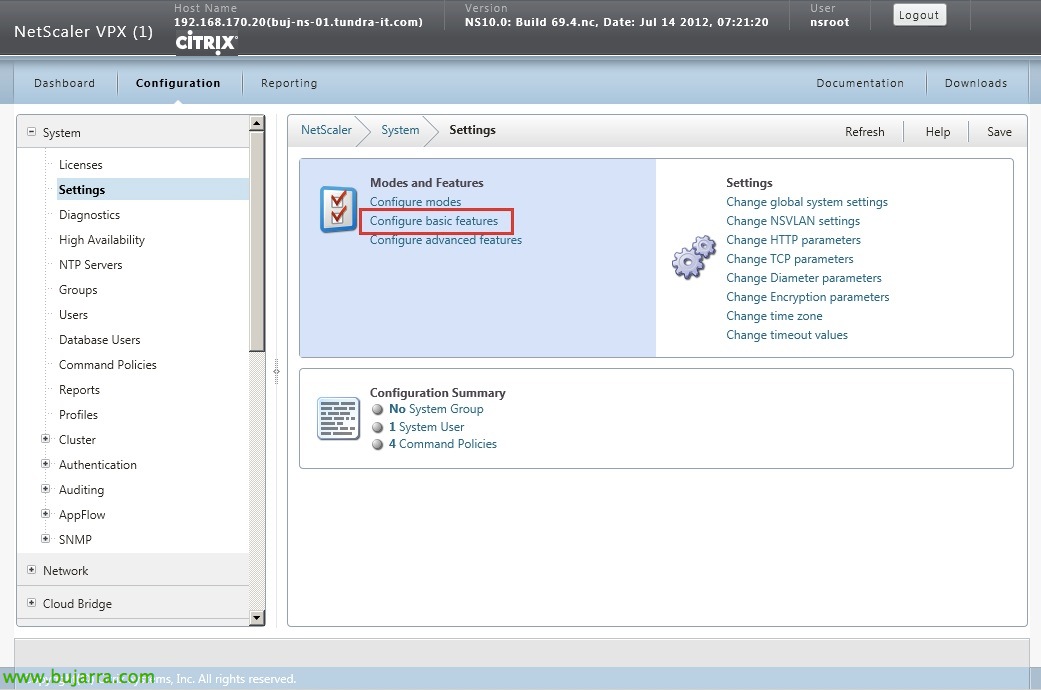Expand the SNMP tree node
Screen dimensions: 1041x690
45,539
